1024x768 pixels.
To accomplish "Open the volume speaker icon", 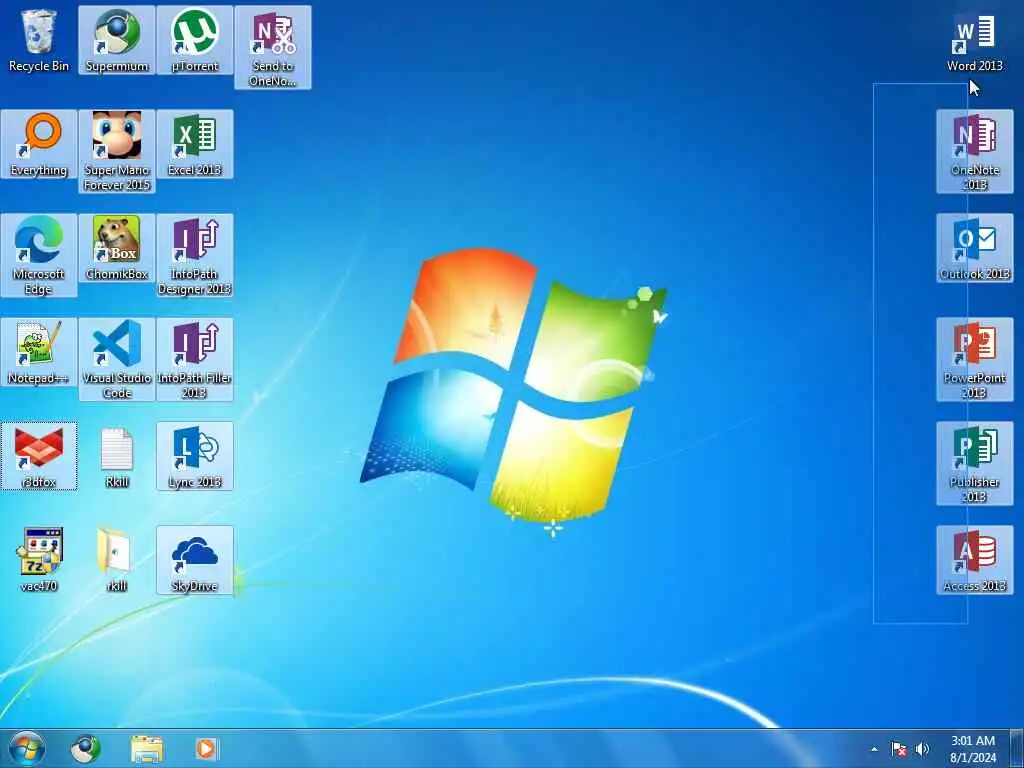I will coord(922,749).
